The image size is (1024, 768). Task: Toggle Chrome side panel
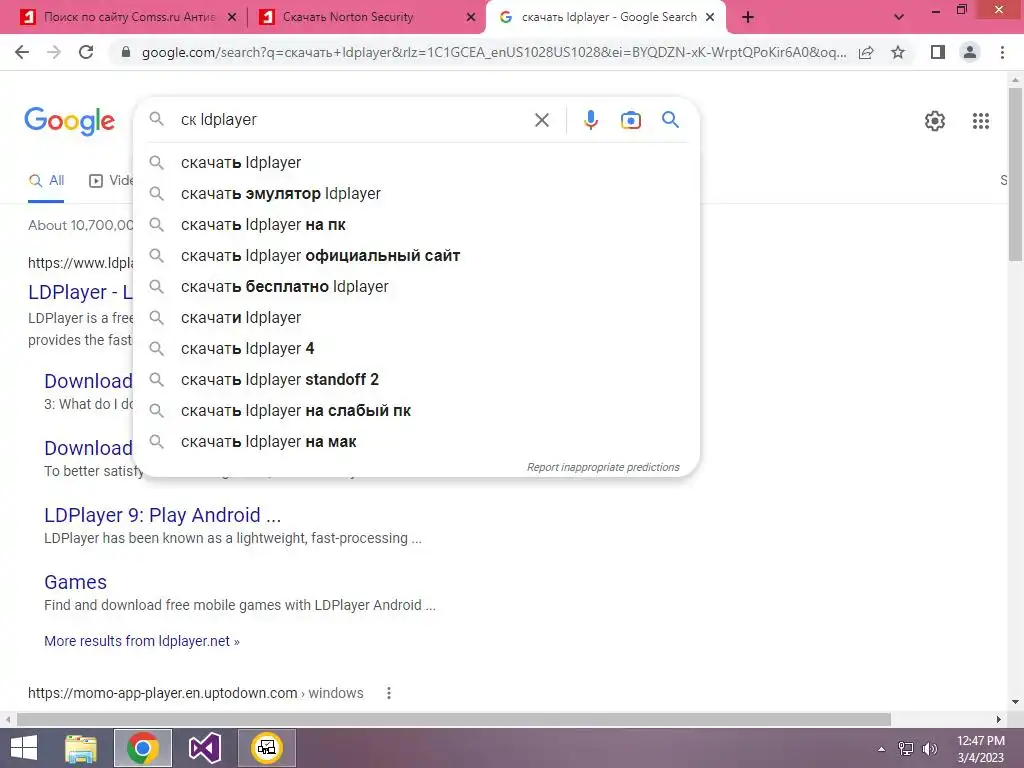pos(938,52)
